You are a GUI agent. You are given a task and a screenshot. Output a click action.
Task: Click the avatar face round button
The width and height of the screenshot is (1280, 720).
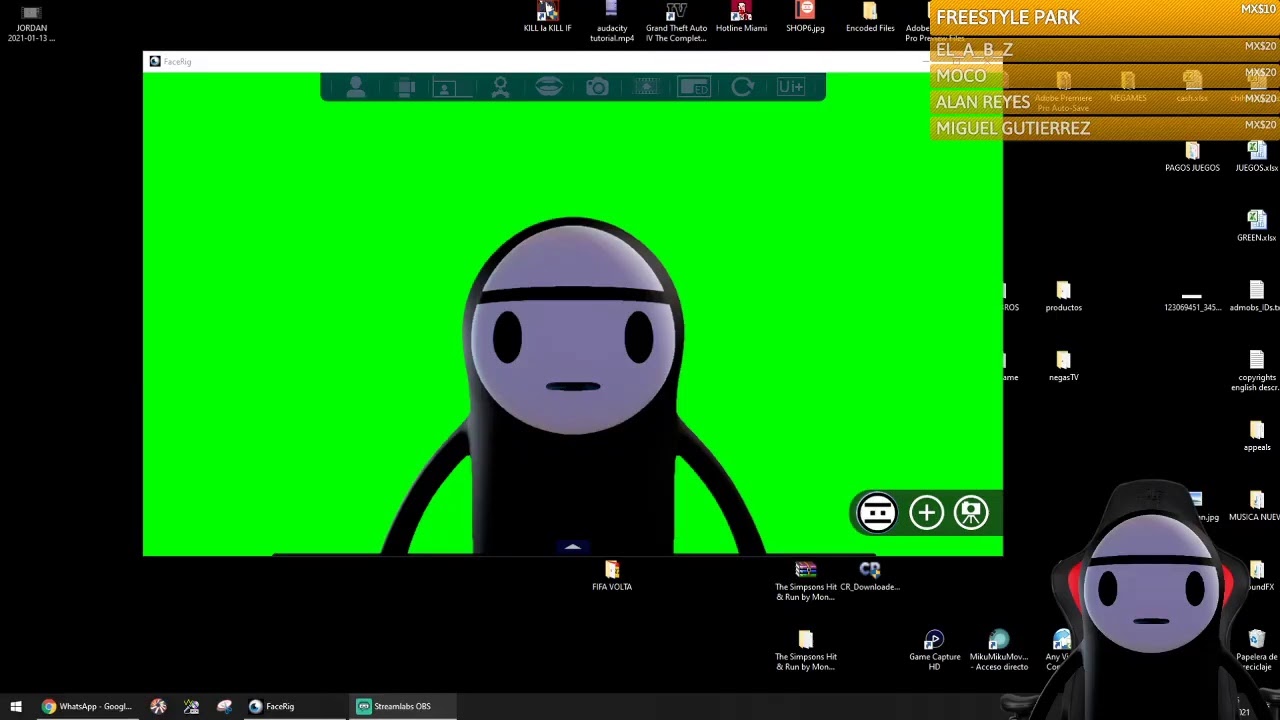point(877,513)
